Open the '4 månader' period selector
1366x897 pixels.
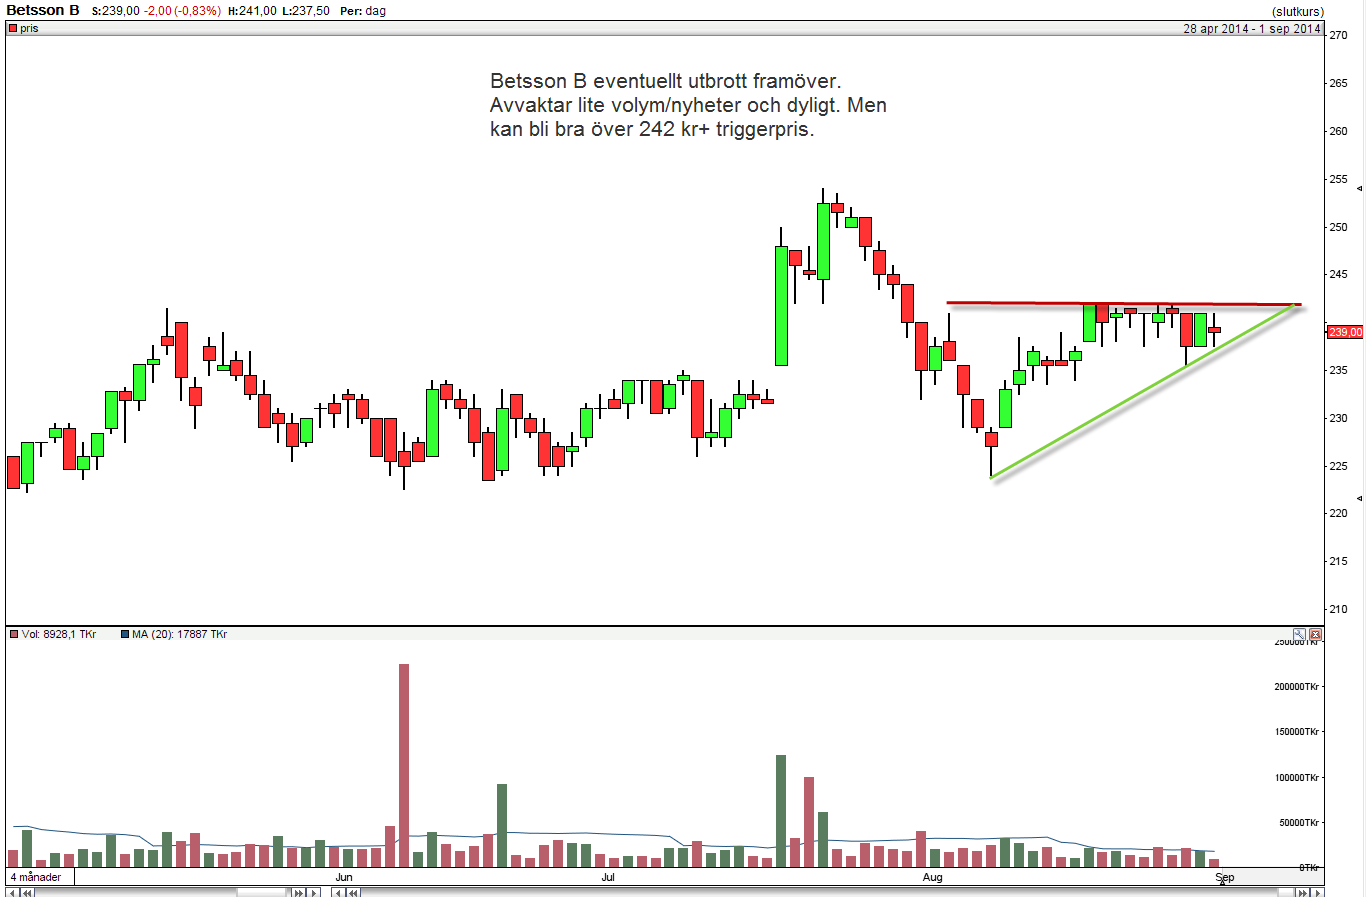click(40, 877)
